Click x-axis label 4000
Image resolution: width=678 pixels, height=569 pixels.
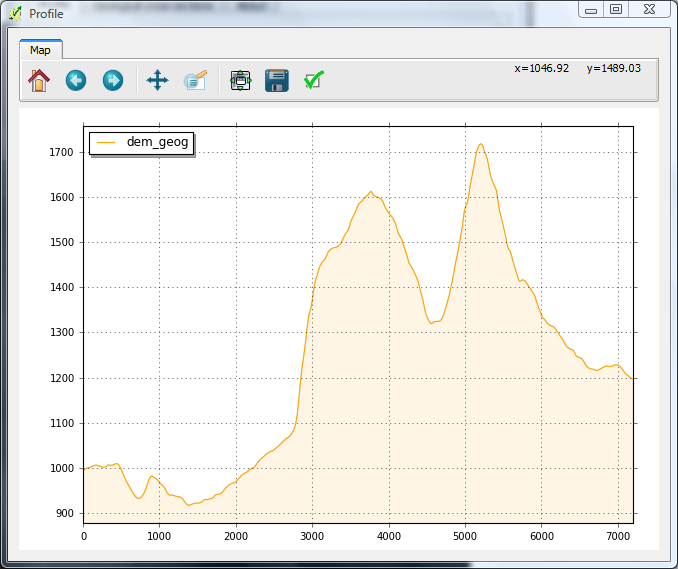pyautogui.click(x=389, y=536)
